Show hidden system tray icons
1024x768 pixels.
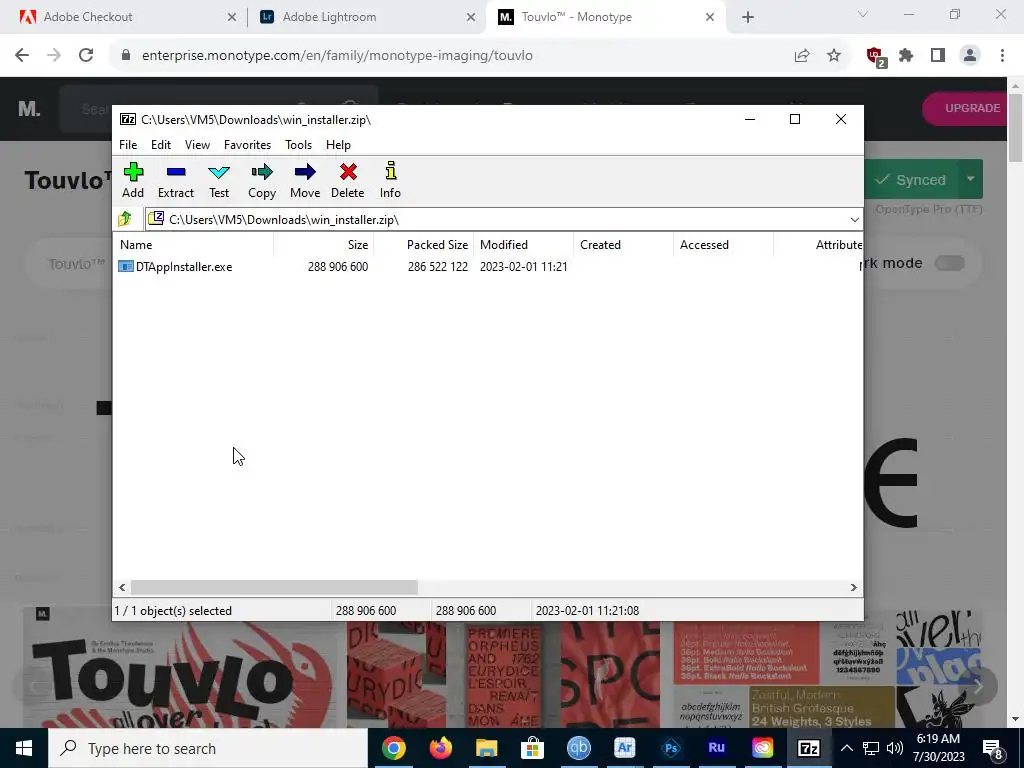[846, 748]
